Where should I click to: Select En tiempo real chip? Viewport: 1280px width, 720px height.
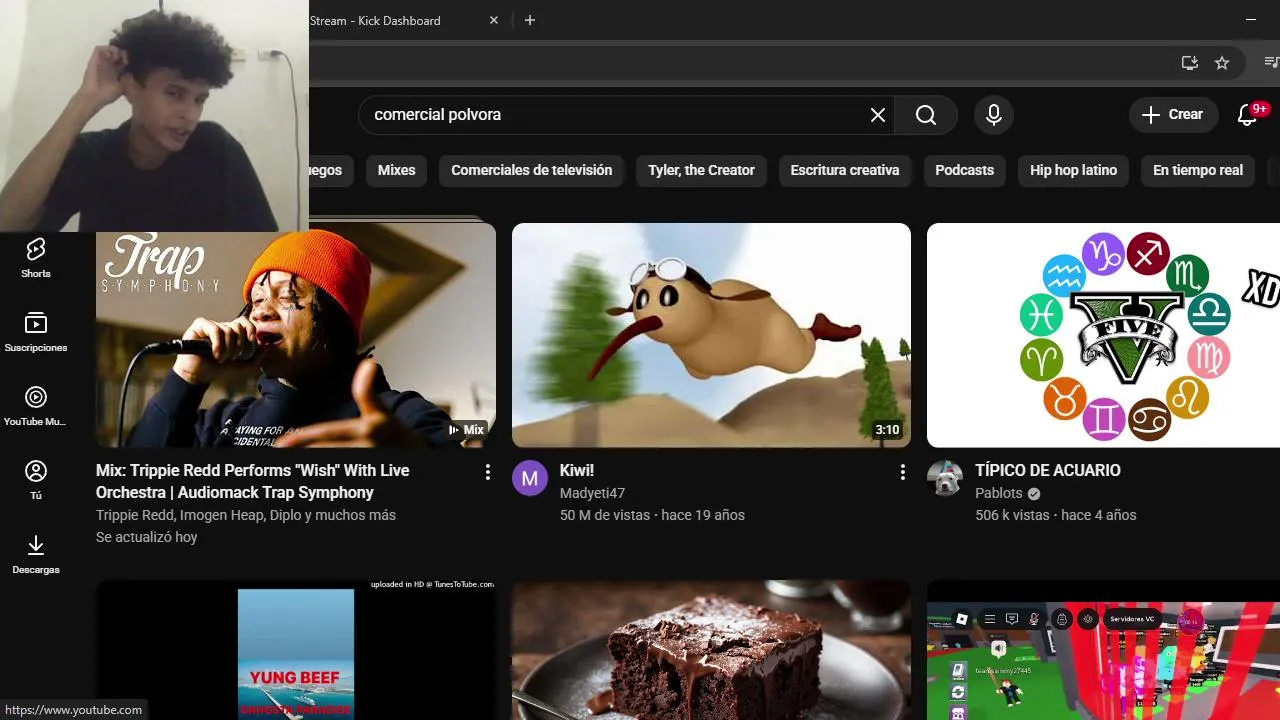[1198, 170]
